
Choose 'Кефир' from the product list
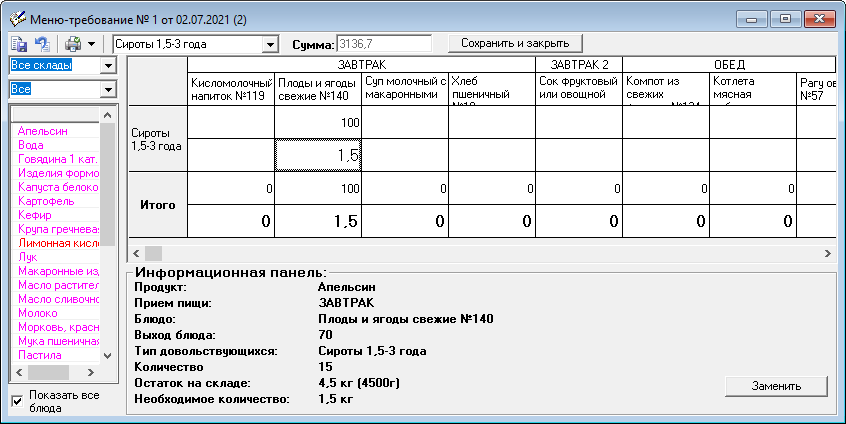pos(34,215)
